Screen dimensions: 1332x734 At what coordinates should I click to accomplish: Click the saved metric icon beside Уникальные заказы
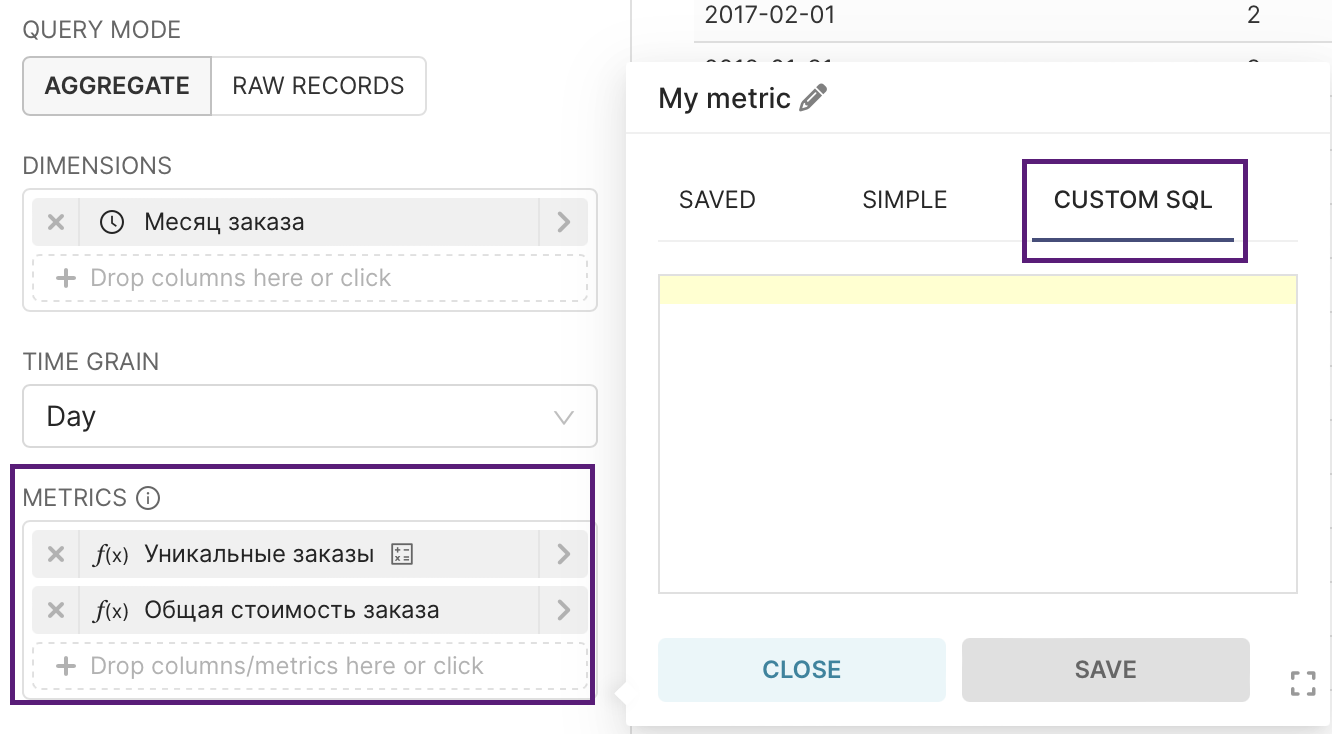pyautogui.click(x=402, y=554)
